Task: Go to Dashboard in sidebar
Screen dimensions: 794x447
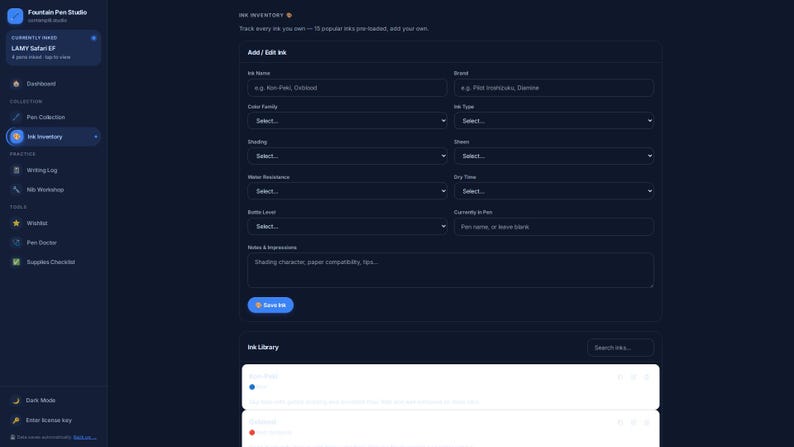Action: point(54,84)
